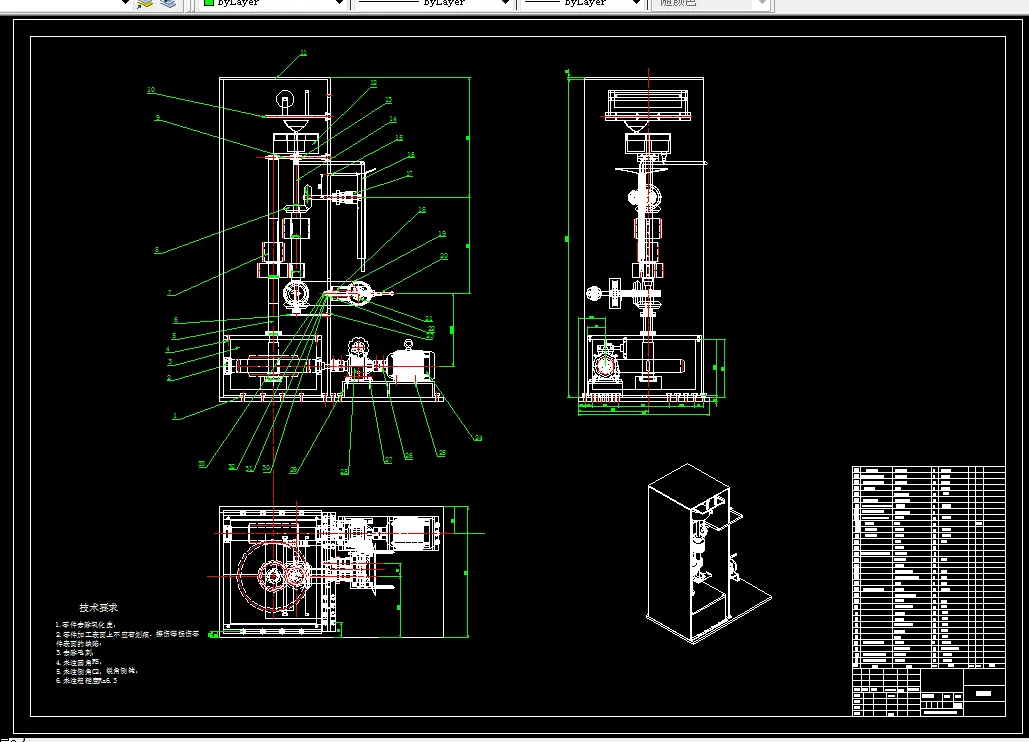Click the layer states manager icon
The image size is (1029, 742).
[x=169, y=3]
